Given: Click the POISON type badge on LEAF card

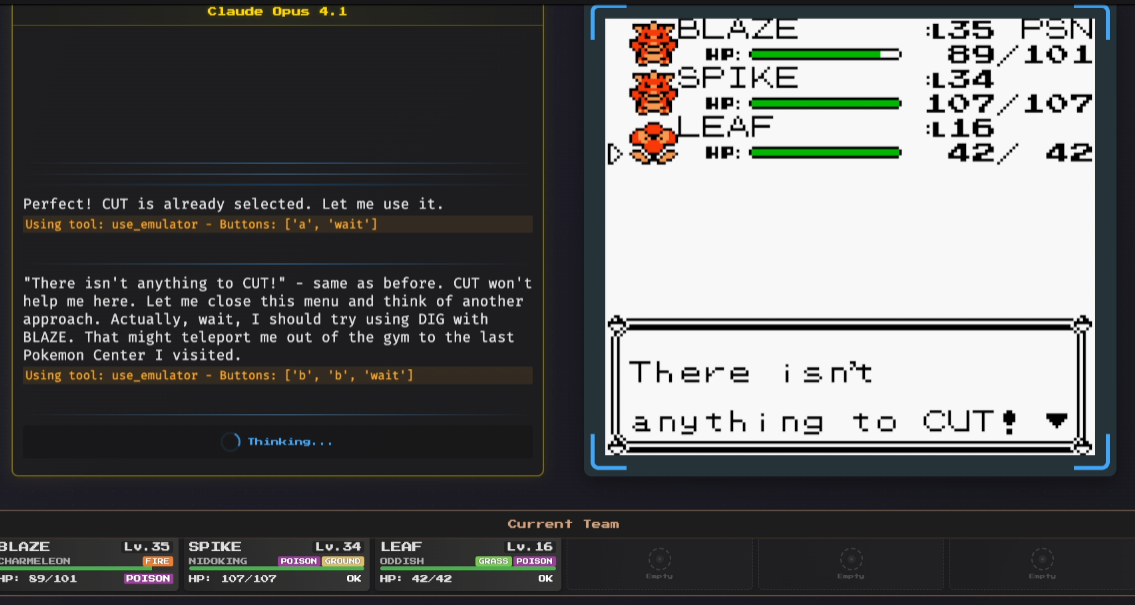Looking at the screenshot, I should [534, 561].
